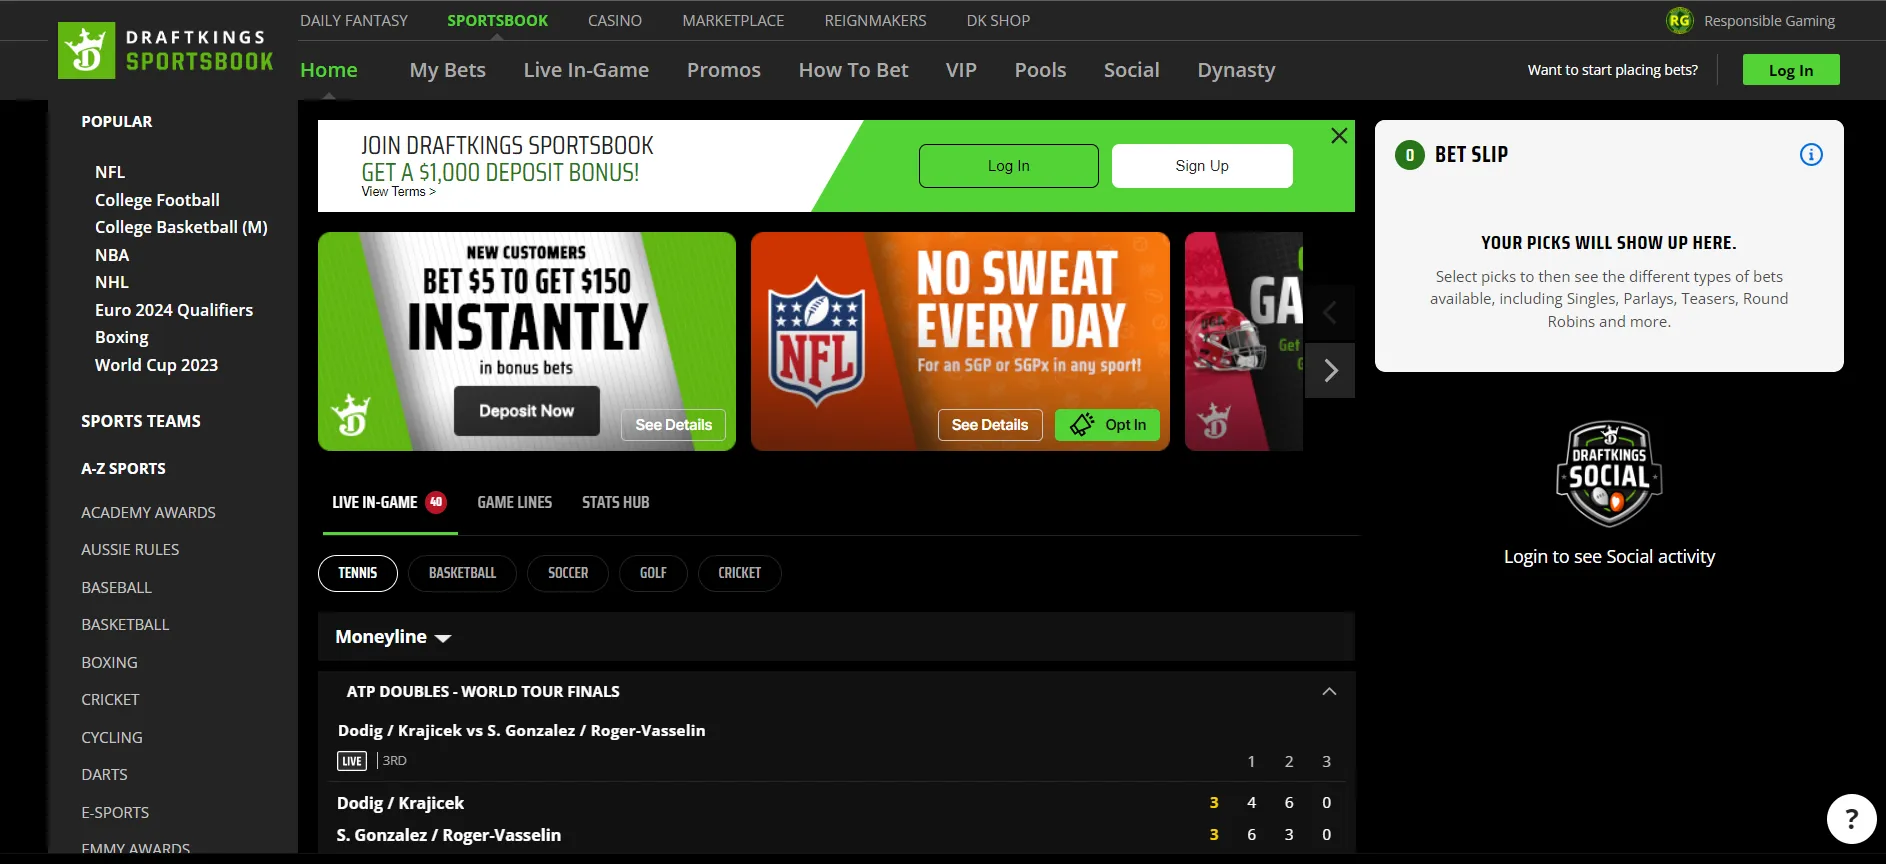Open Boxing in Popular list
The height and width of the screenshot is (864, 1886).
[x=122, y=337]
